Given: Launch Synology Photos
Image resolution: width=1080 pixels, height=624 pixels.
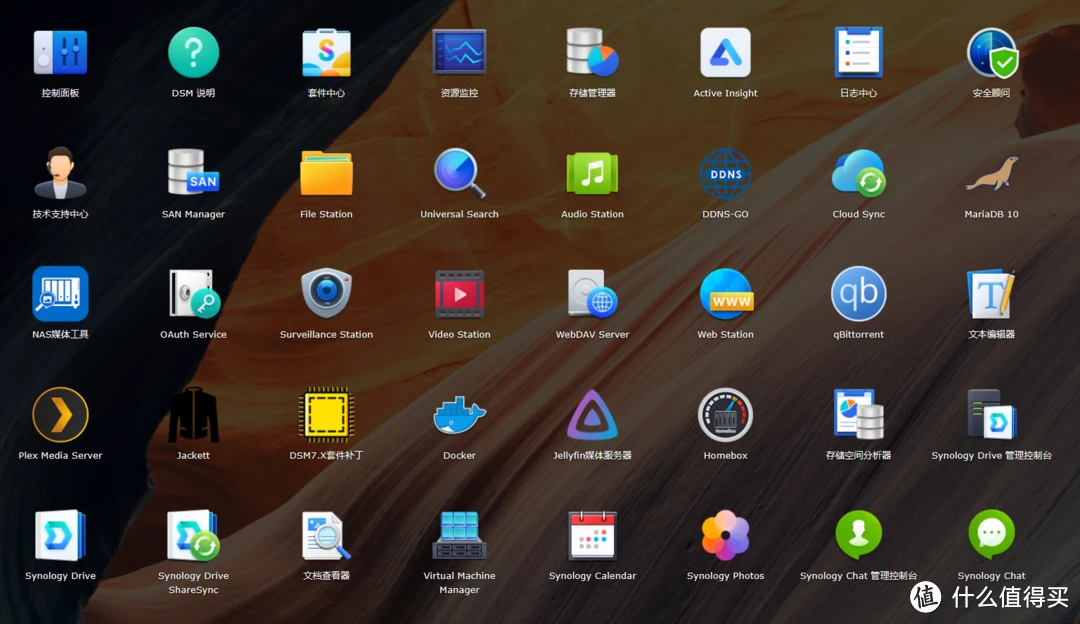Looking at the screenshot, I should pyautogui.click(x=725, y=536).
